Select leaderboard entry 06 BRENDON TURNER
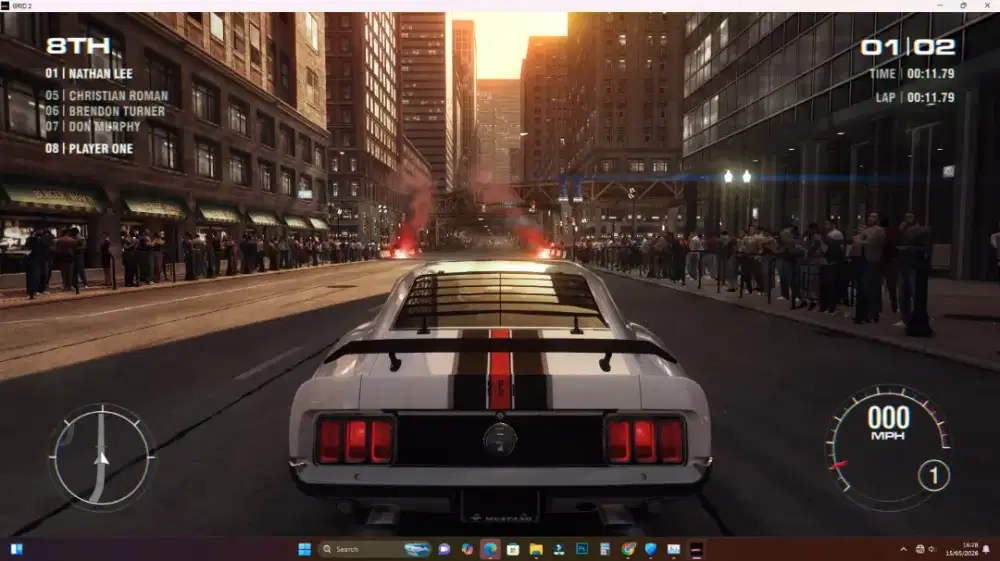 (x=105, y=111)
